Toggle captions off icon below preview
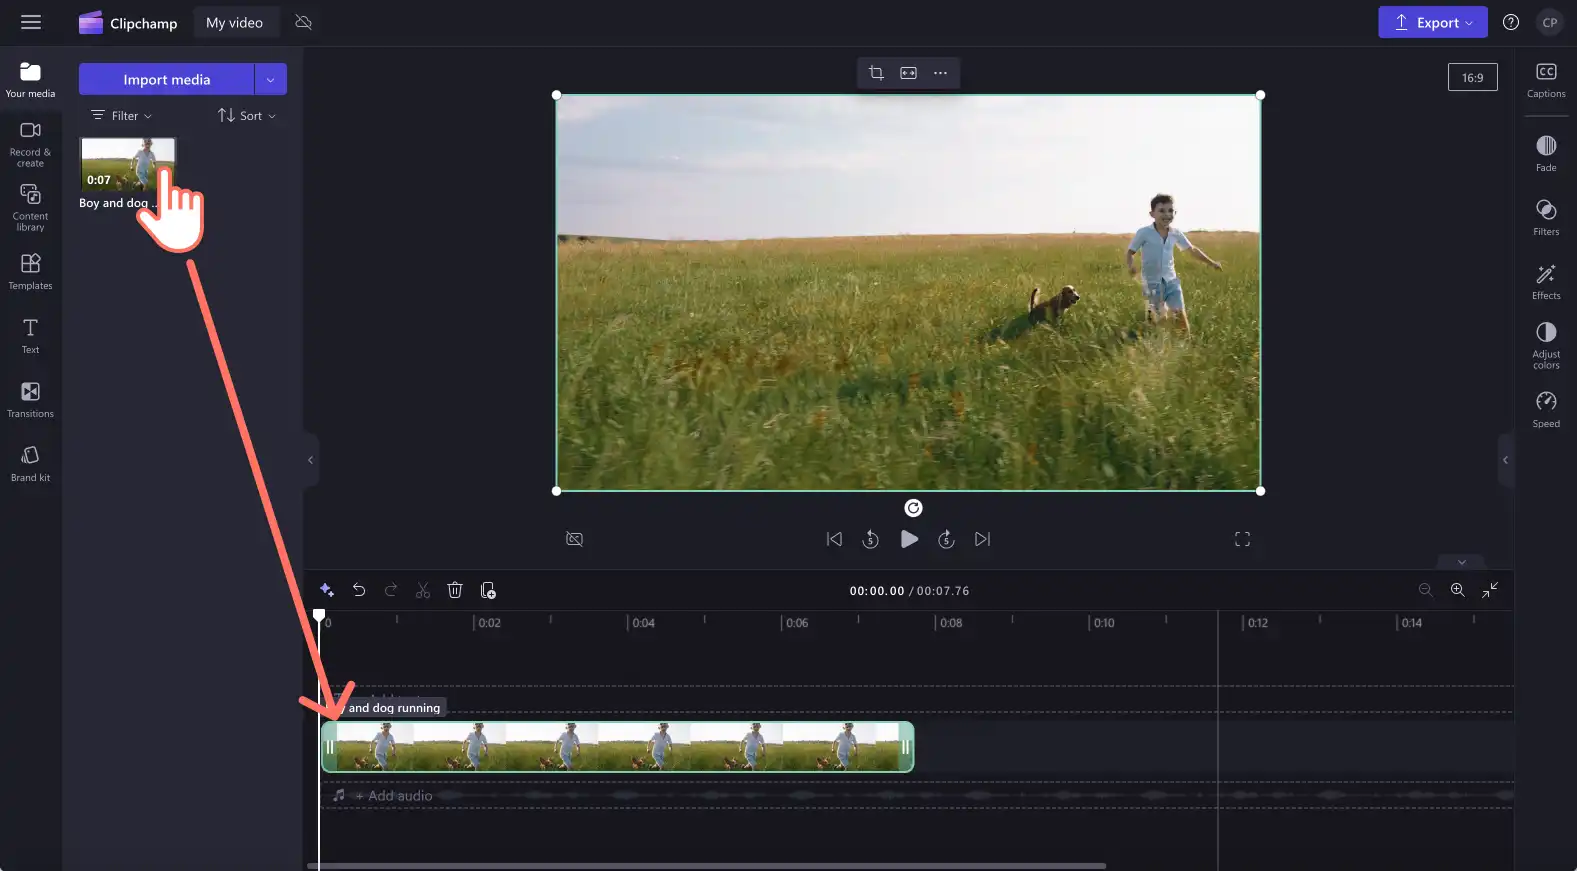 [x=574, y=539]
